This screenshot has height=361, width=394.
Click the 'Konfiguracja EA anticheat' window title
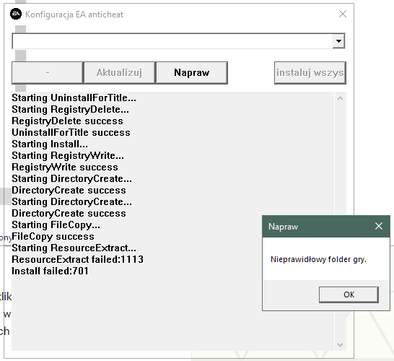point(74,15)
